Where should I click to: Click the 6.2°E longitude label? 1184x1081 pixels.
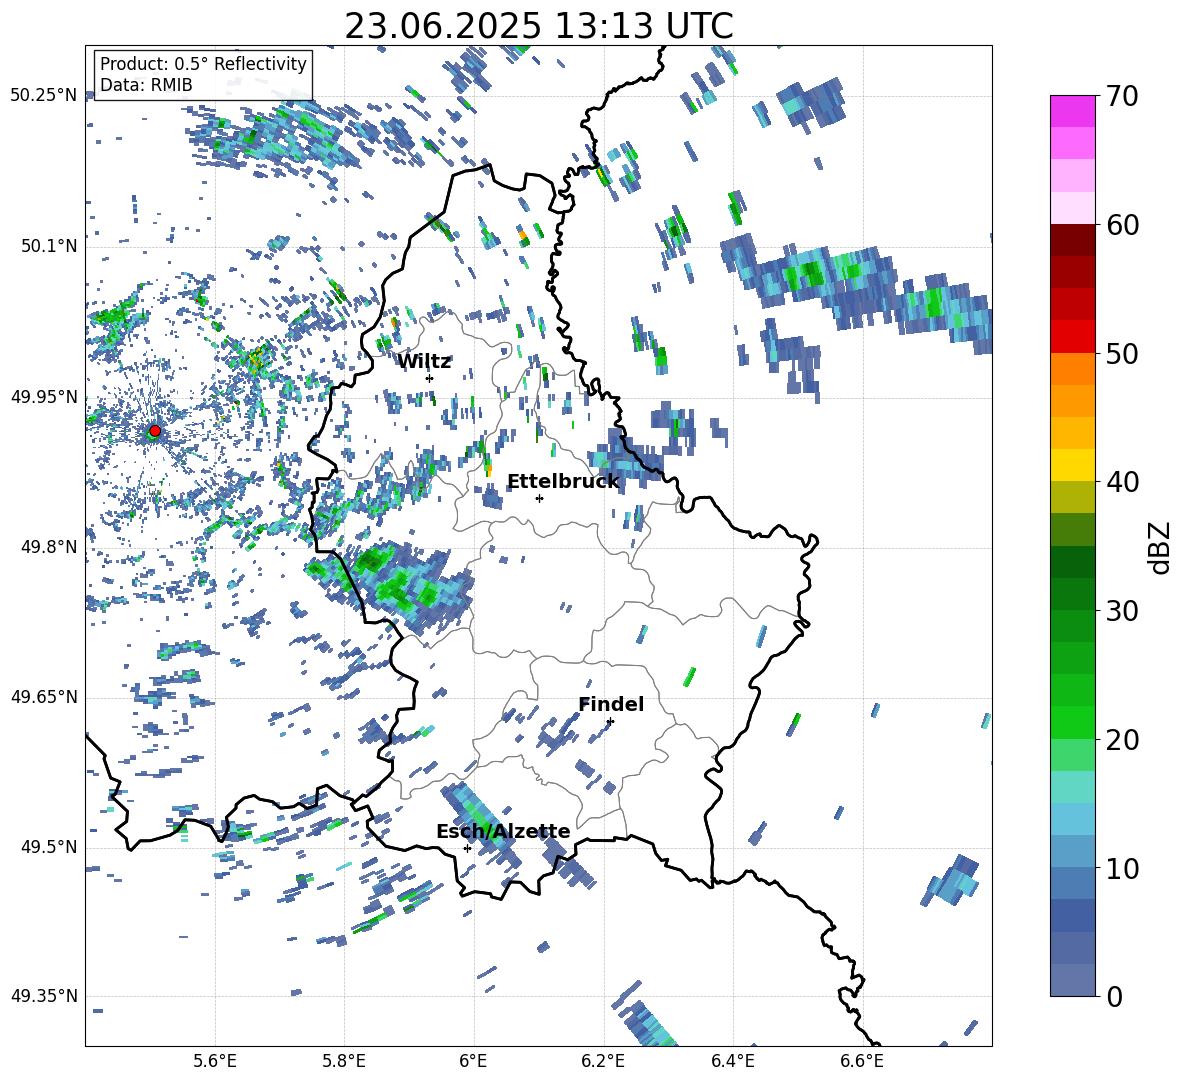tap(603, 1061)
